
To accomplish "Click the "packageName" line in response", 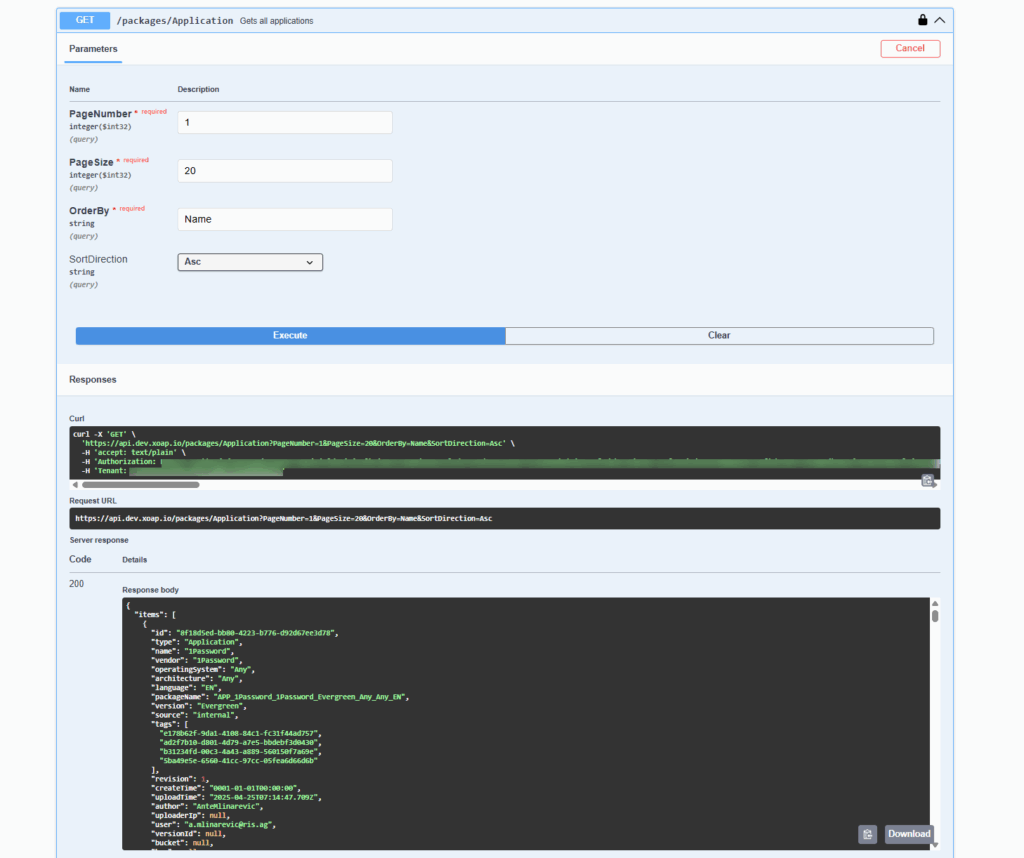I will pyautogui.click(x=280, y=697).
